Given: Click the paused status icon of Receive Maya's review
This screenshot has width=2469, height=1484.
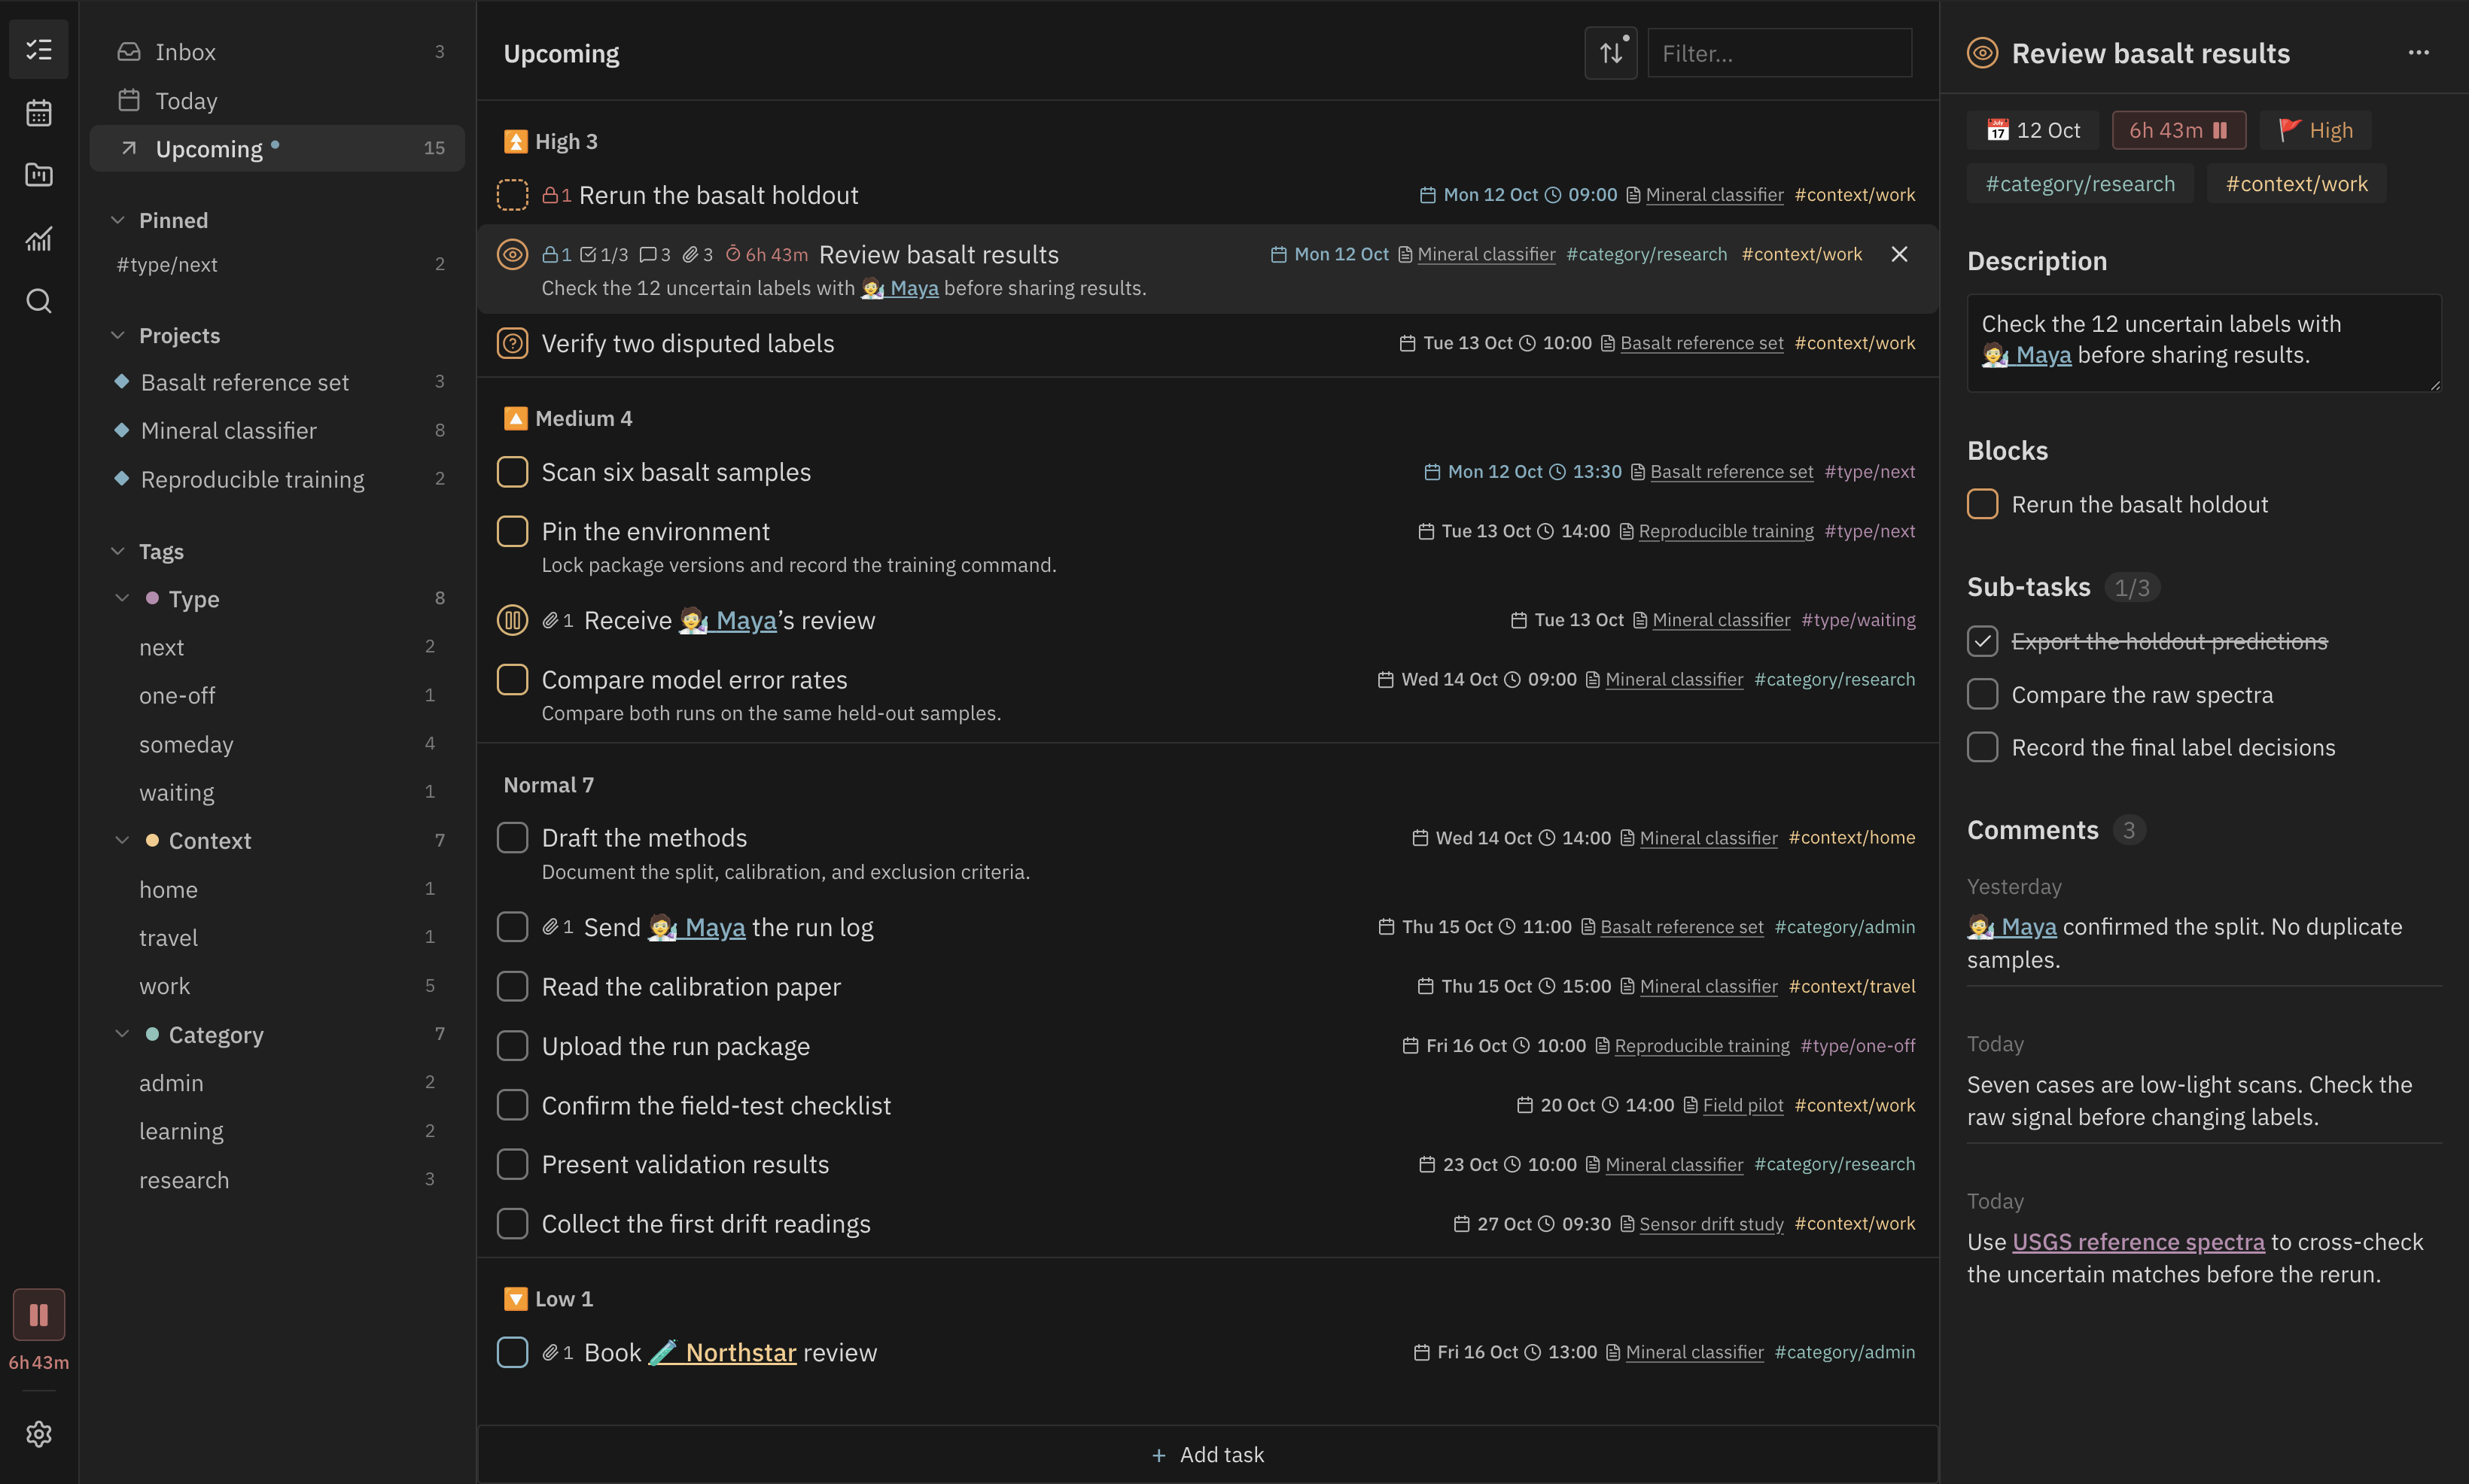Looking at the screenshot, I should tap(512, 620).
